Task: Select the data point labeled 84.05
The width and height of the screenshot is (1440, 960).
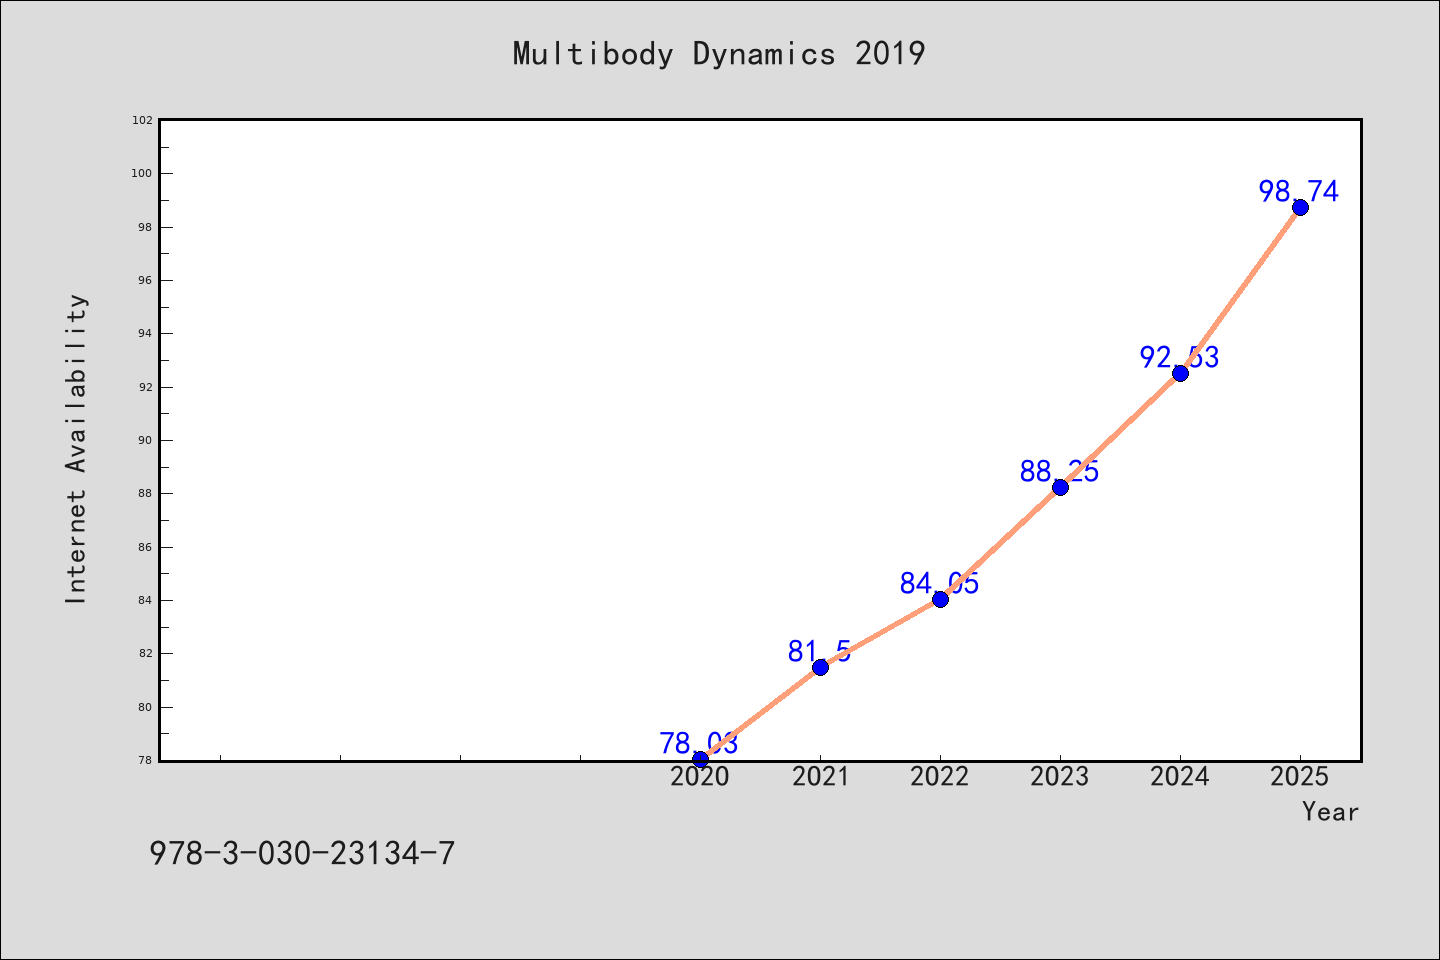Action: 940,599
